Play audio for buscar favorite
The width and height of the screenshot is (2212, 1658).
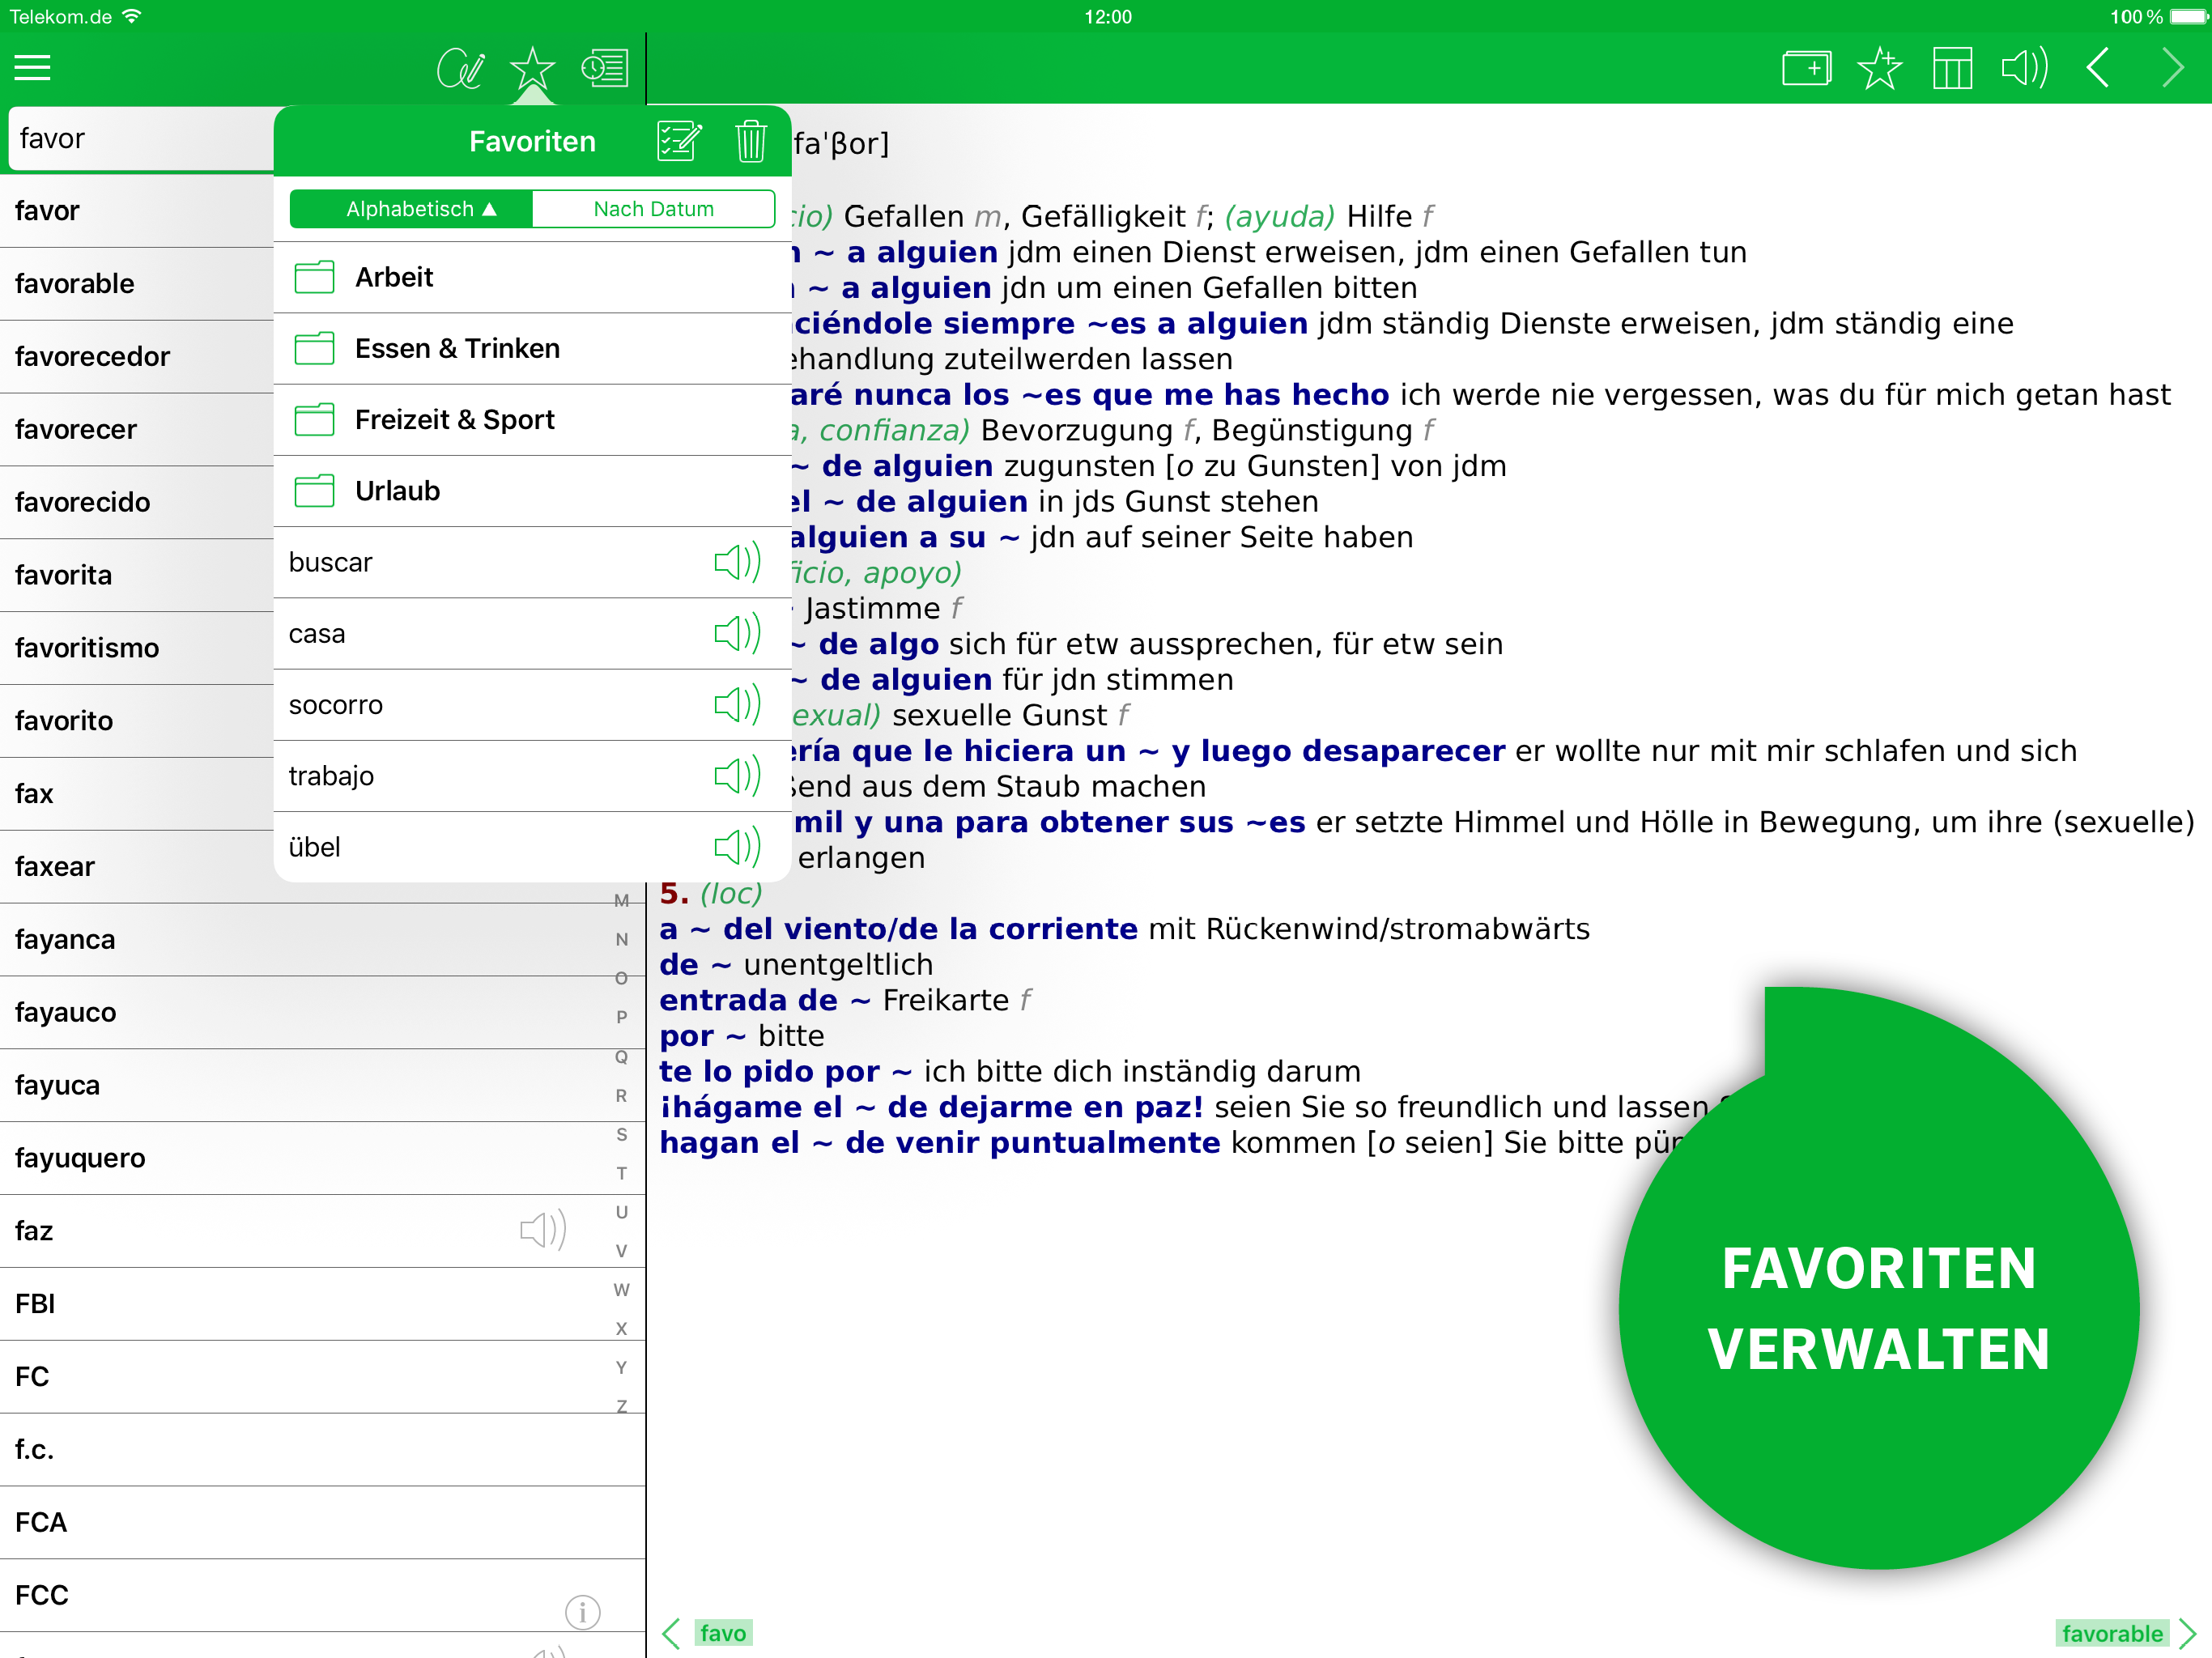click(737, 562)
